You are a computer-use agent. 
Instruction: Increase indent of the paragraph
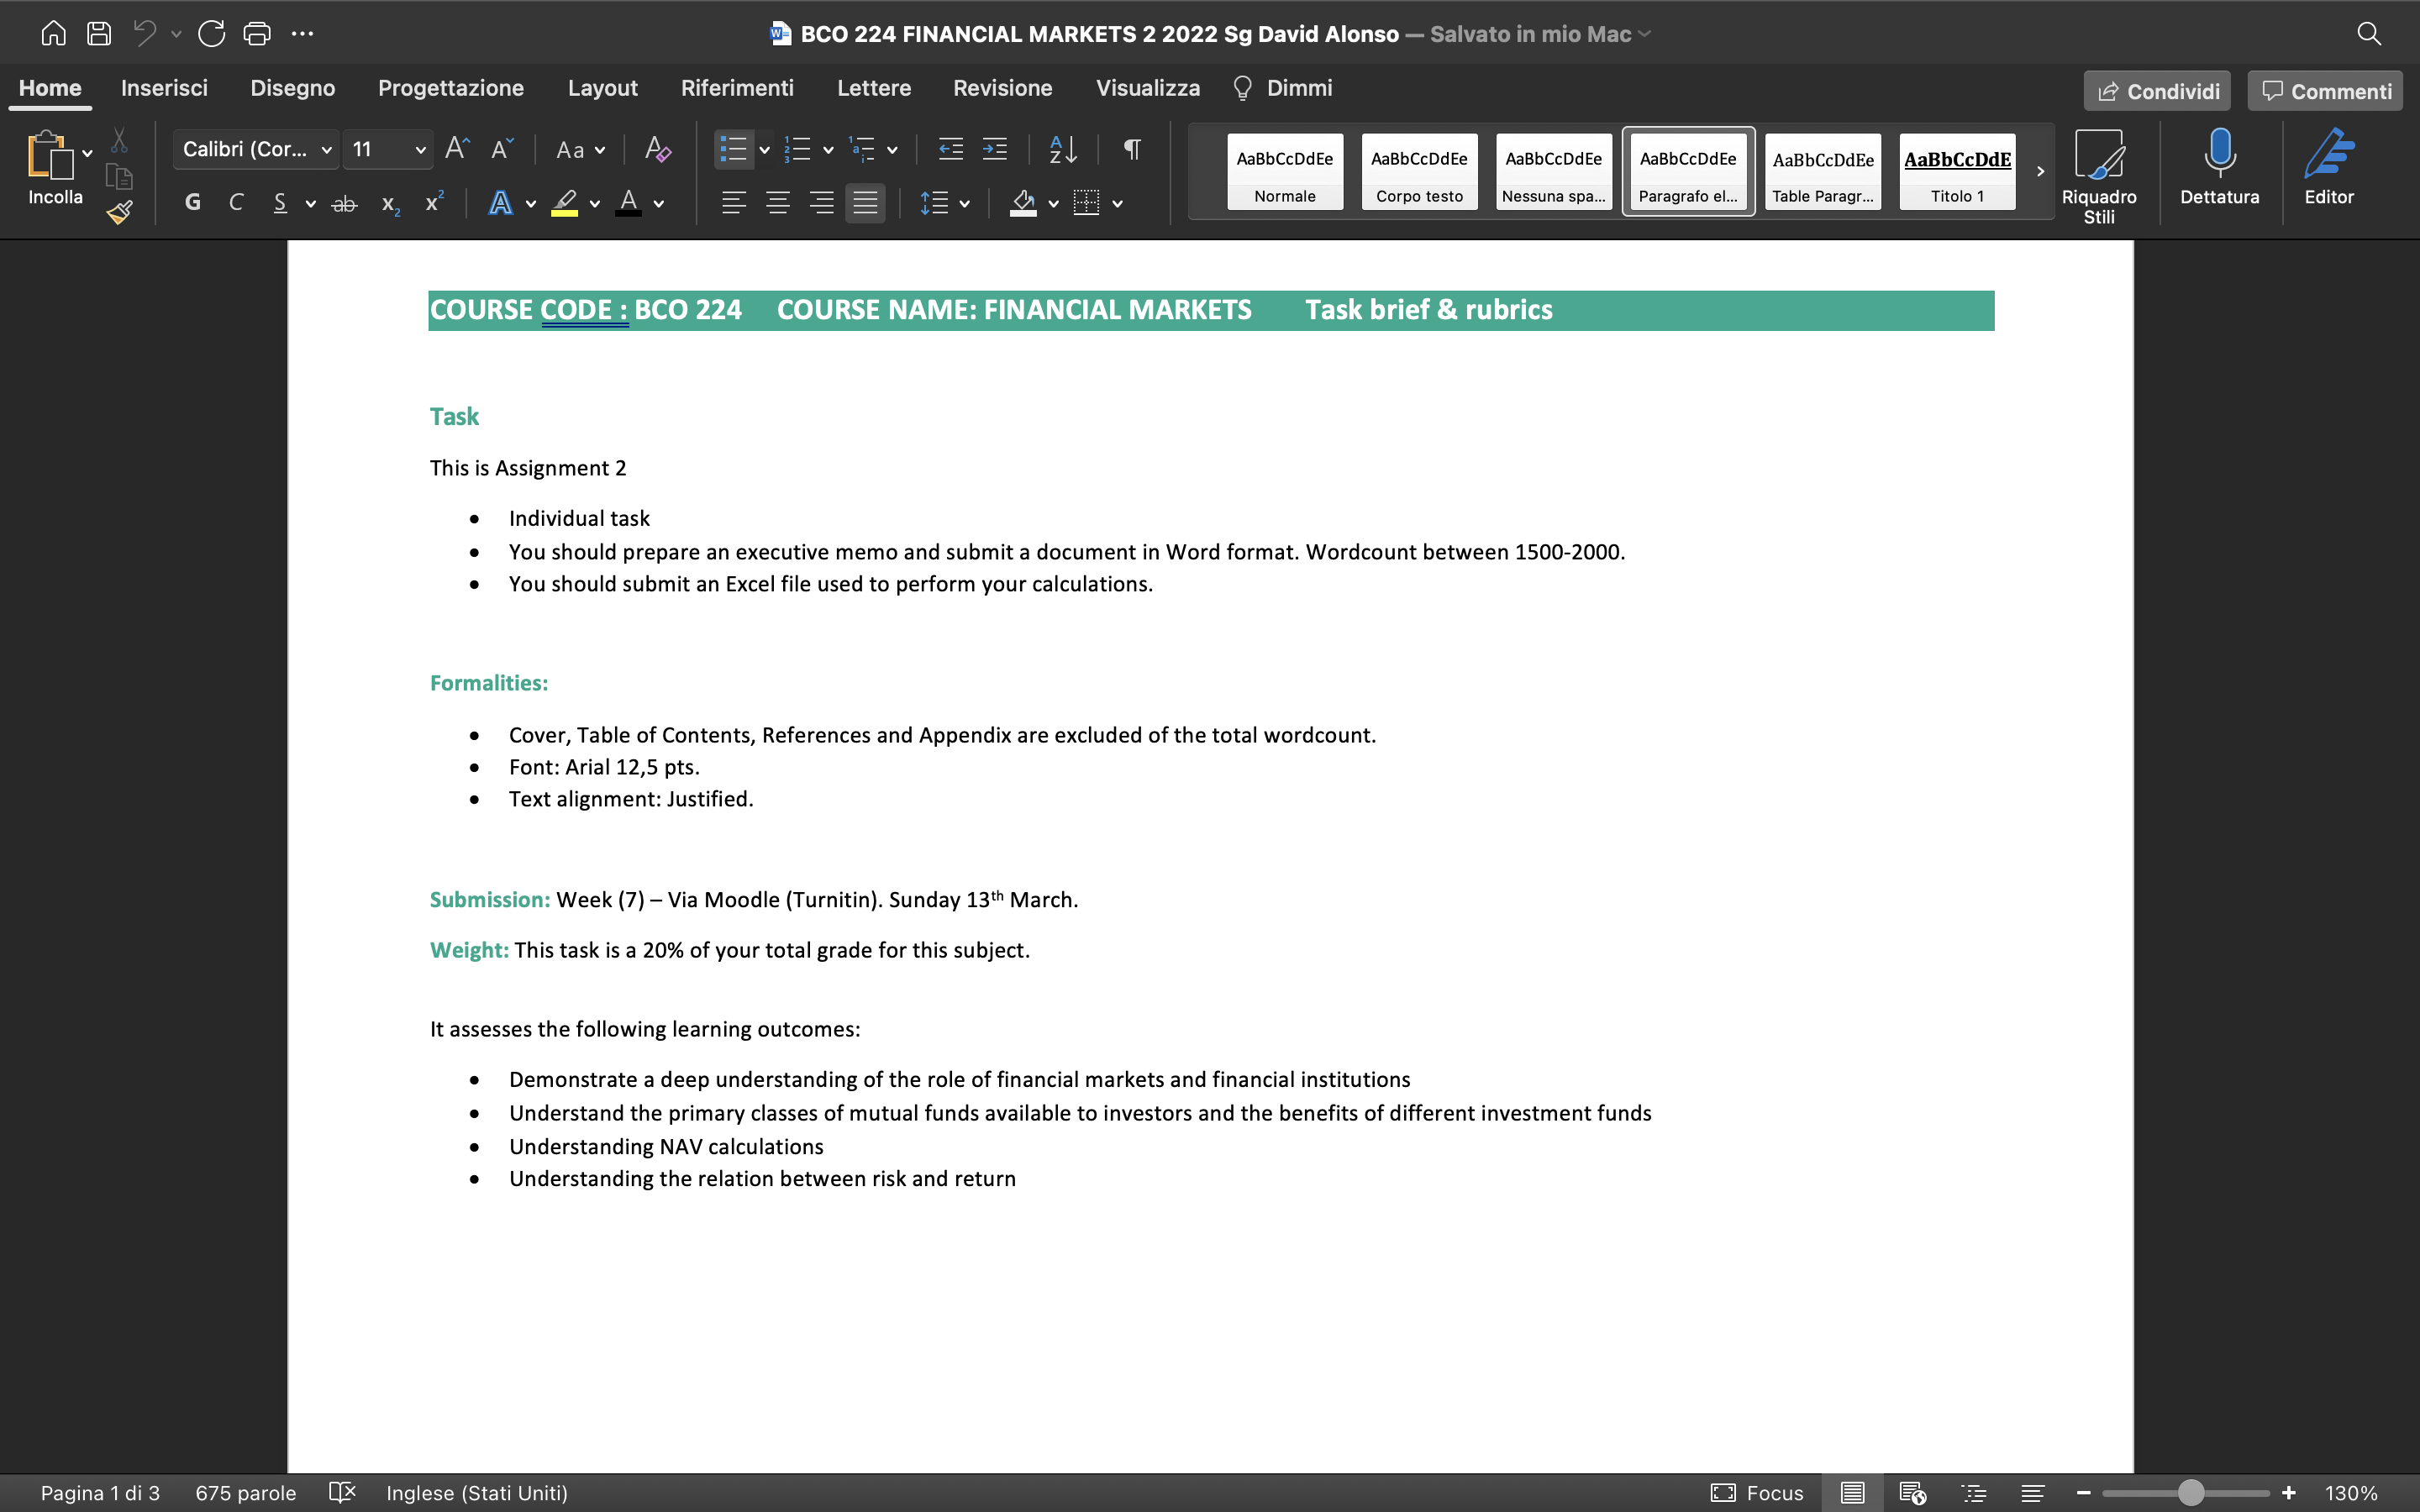(994, 150)
